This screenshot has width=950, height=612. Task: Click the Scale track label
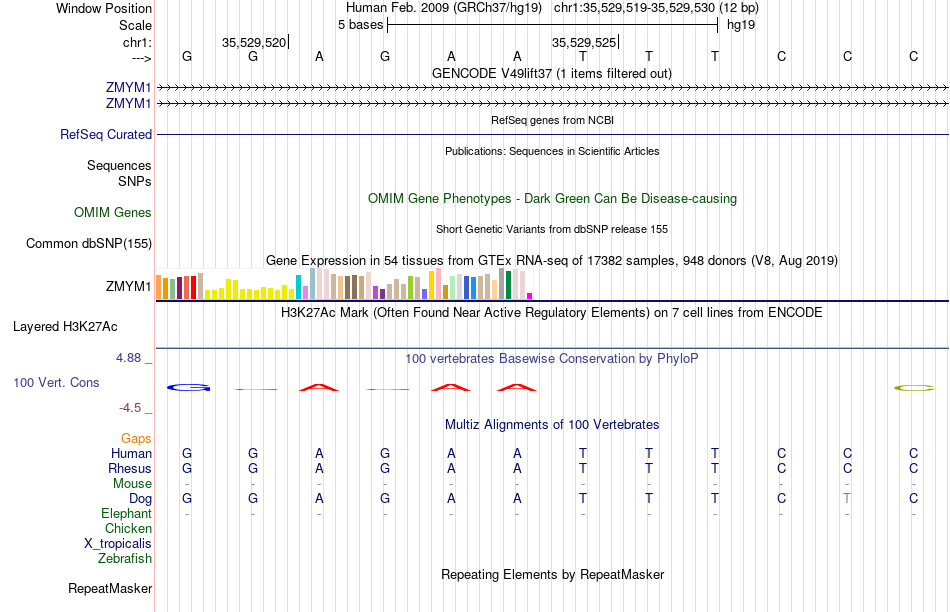tap(135, 25)
